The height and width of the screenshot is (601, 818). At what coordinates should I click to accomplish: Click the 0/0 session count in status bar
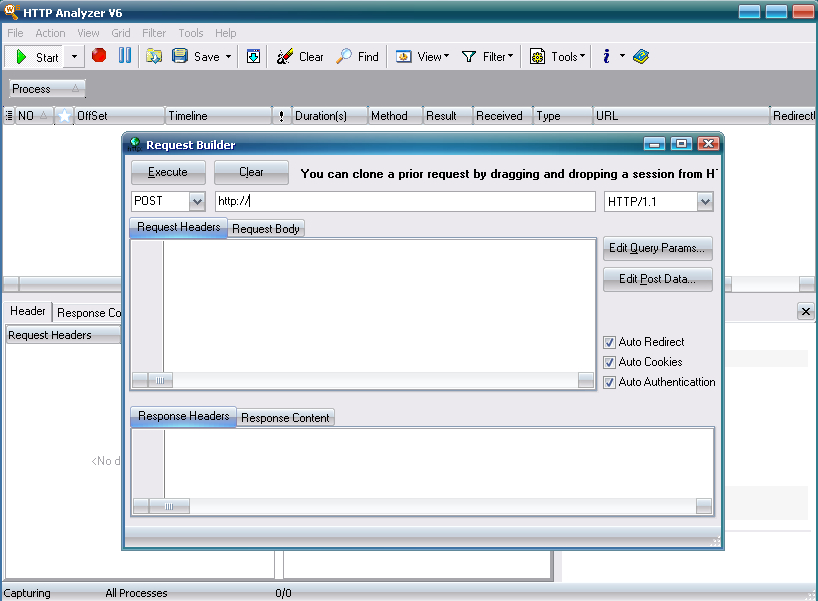pos(283,593)
